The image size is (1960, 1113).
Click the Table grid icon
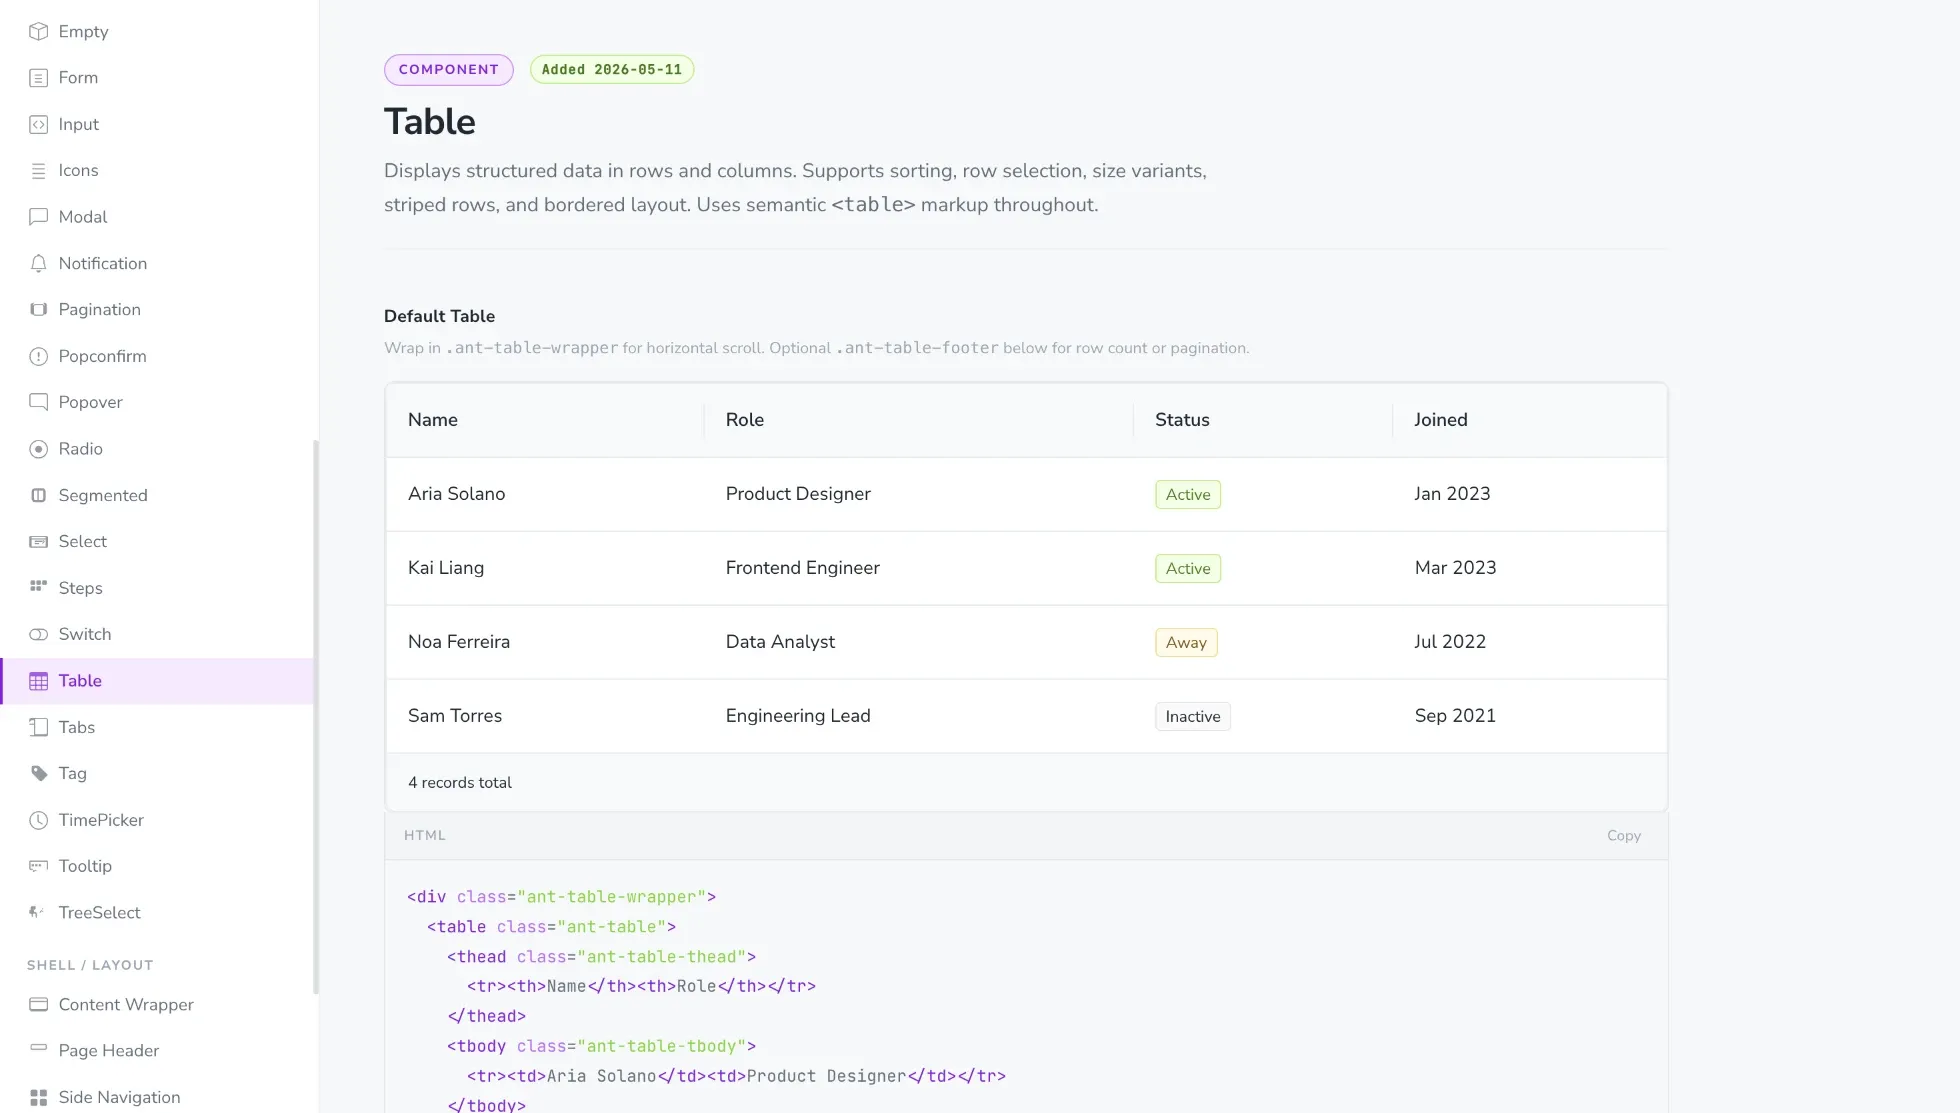coord(38,681)
